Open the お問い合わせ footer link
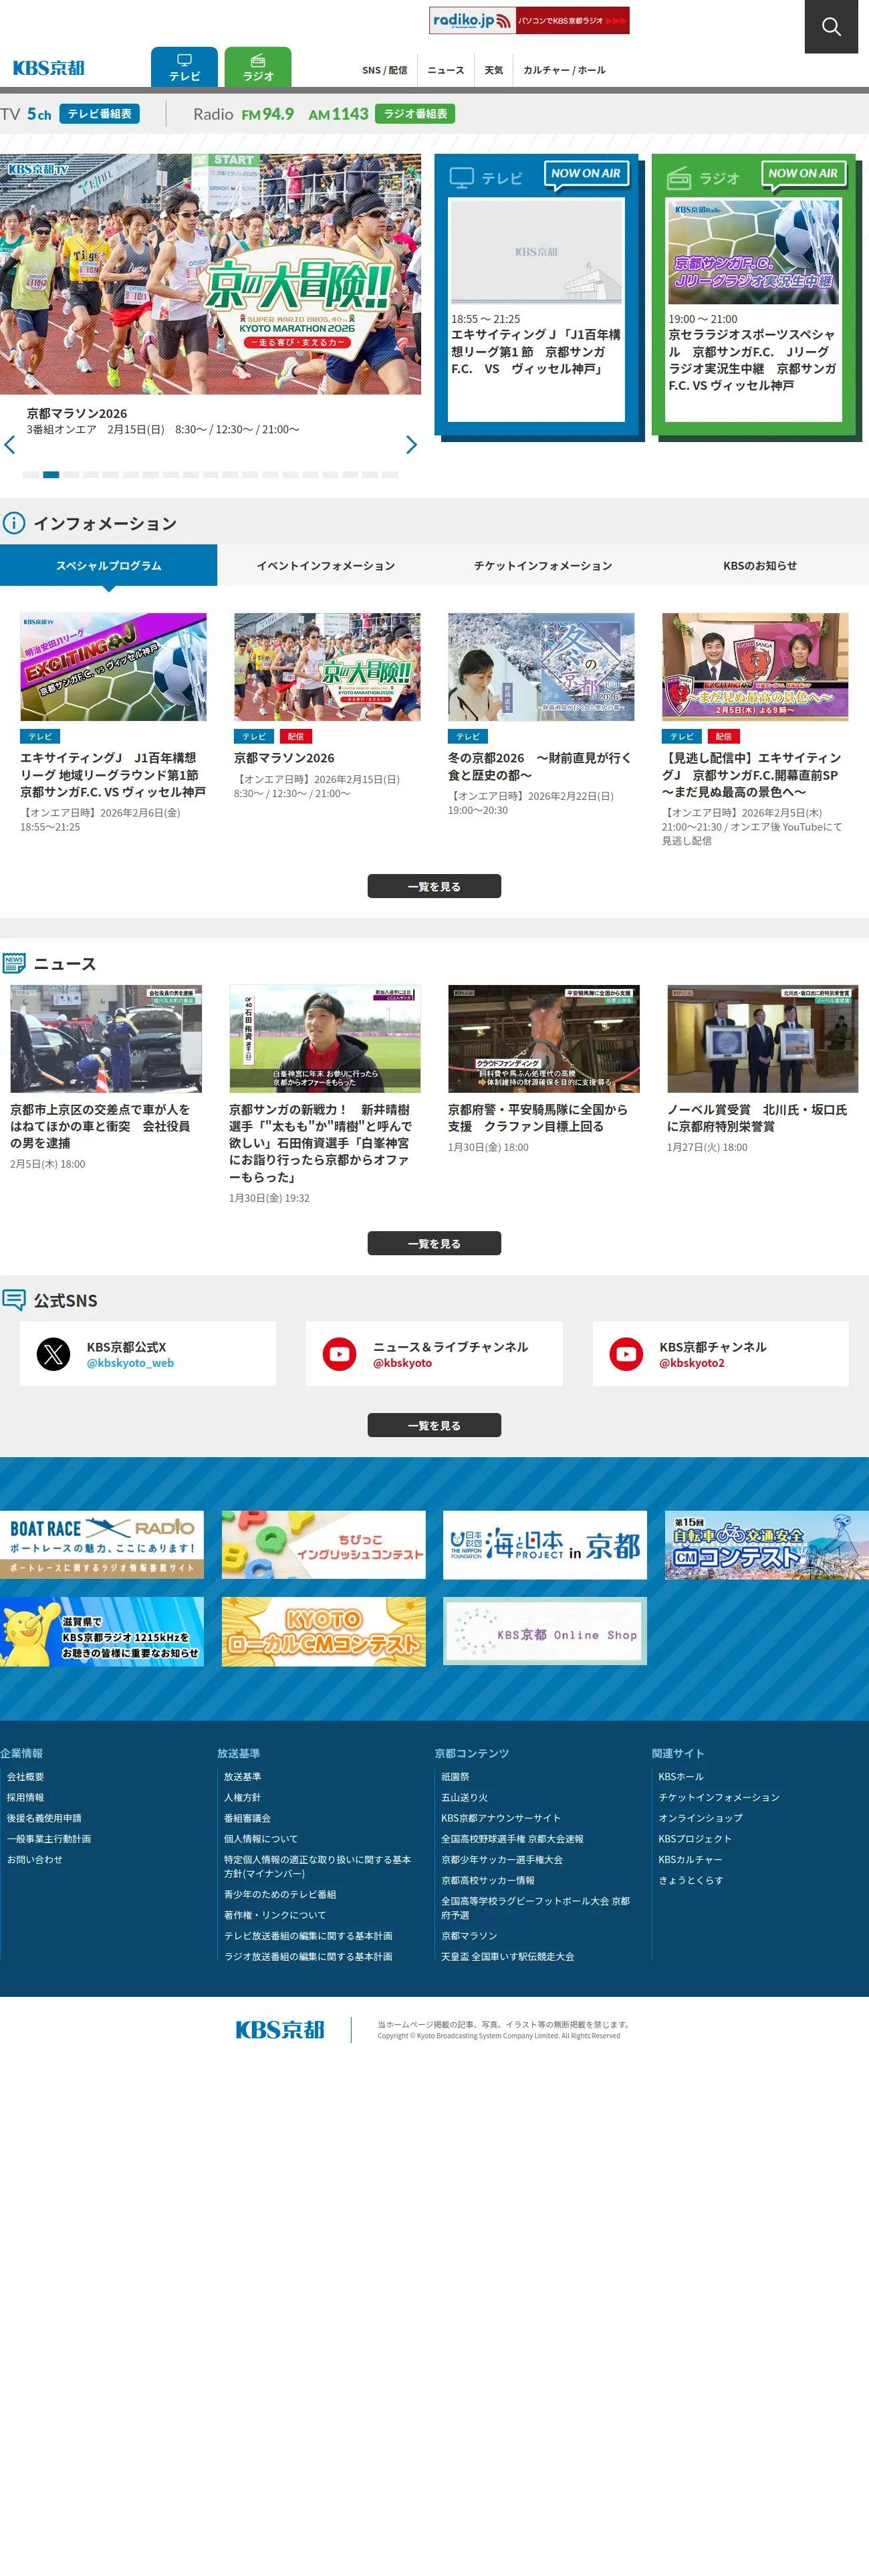Image resolution: width=869 pixels, height=2576 pixels. 35,1860
